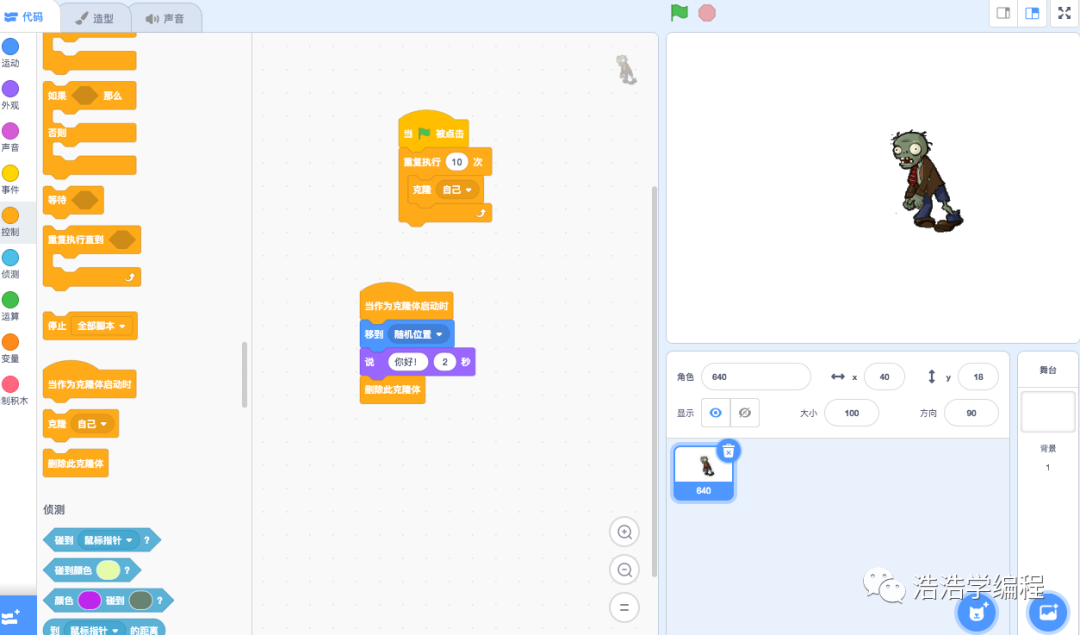Delete sprite 640 with trash icon

(728, 451)
